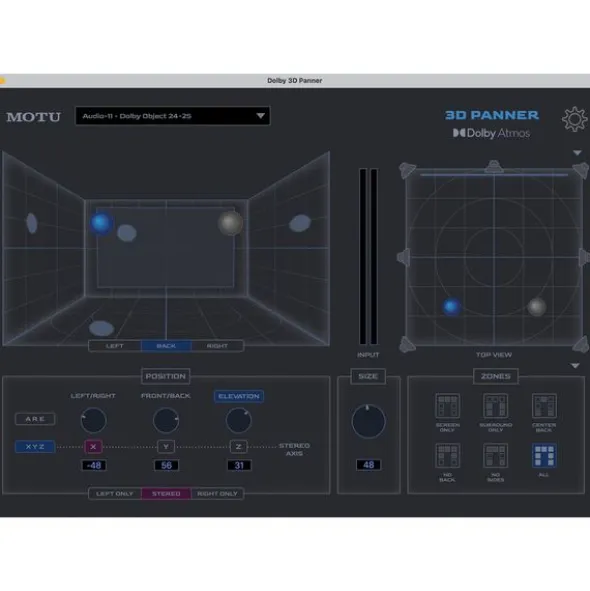Viewport: 590px width, 591px height.
Task: Select the Screen Only zone icon
Action: pyautogui.click(x=447, y=406)
